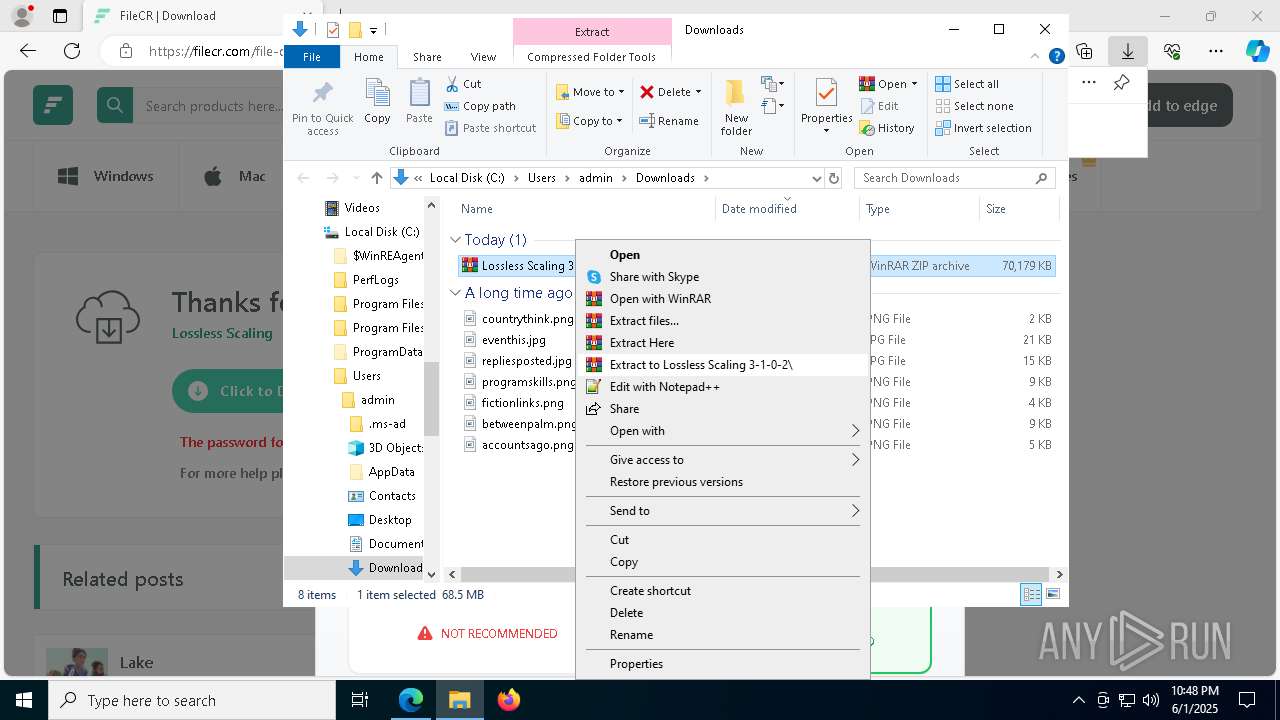The height and width of the screenshot is (720, 1280).
Task: Click Copy path in ribbon
Action: [480, 106]
